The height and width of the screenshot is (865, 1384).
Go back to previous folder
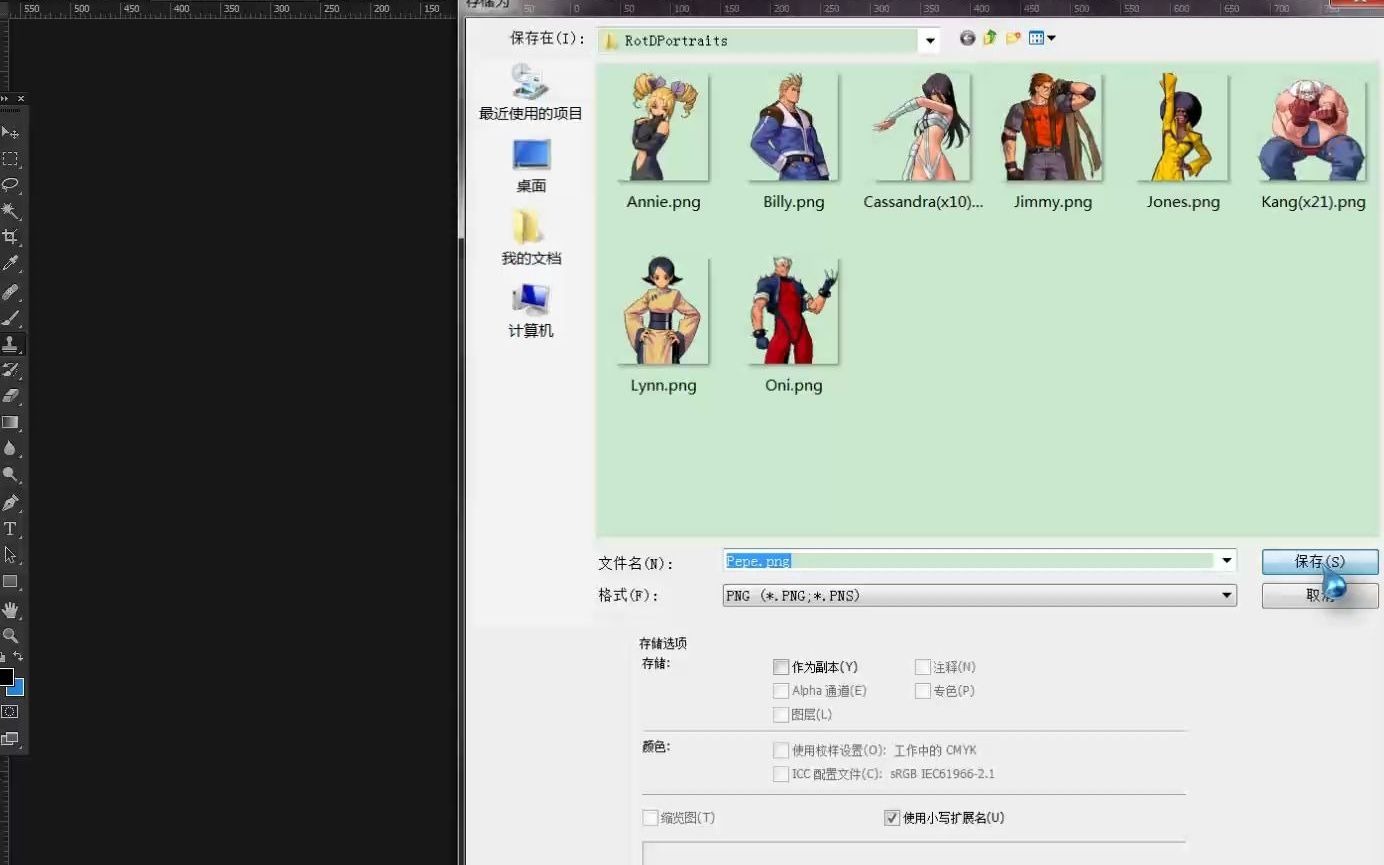967,38
